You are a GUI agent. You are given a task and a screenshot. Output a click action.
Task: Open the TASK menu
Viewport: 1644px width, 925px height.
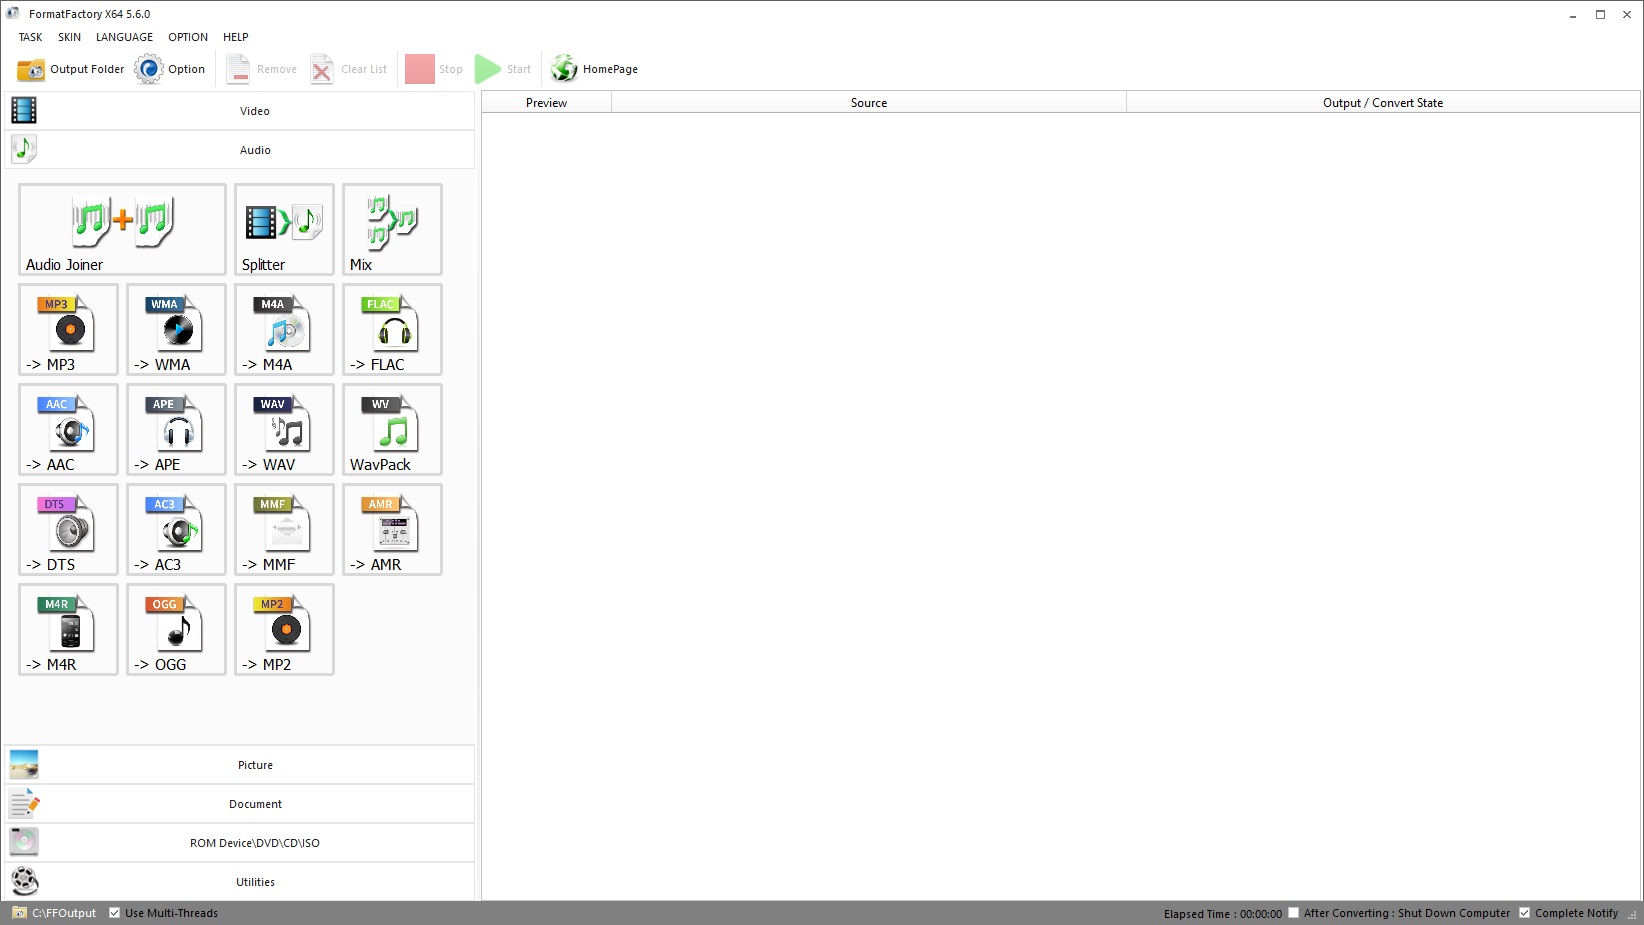click(x=31, y=37)
